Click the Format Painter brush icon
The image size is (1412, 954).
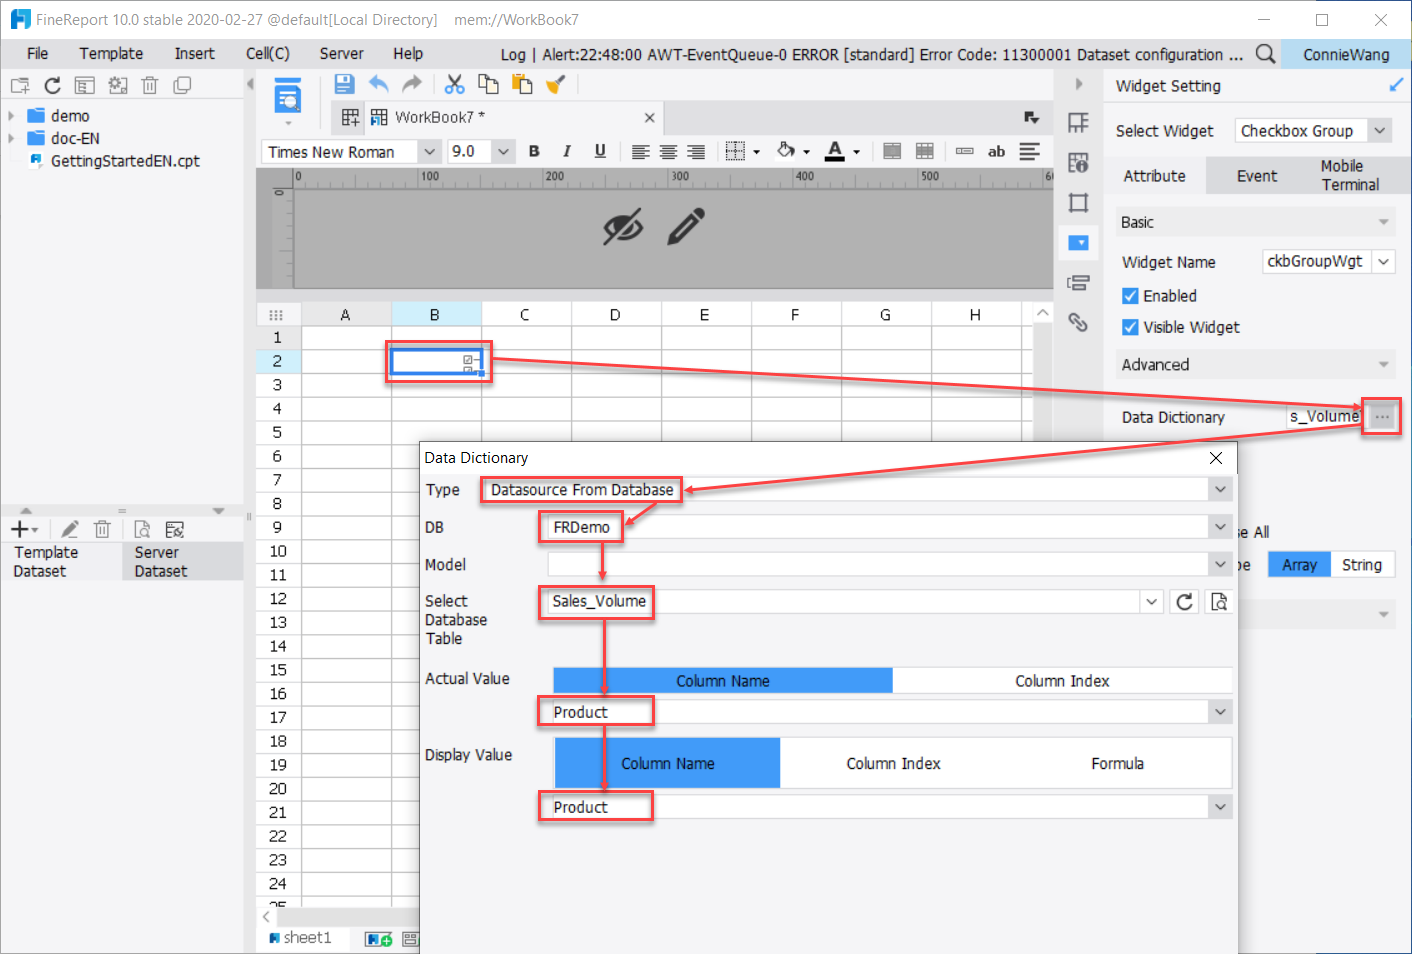[556, 84]
